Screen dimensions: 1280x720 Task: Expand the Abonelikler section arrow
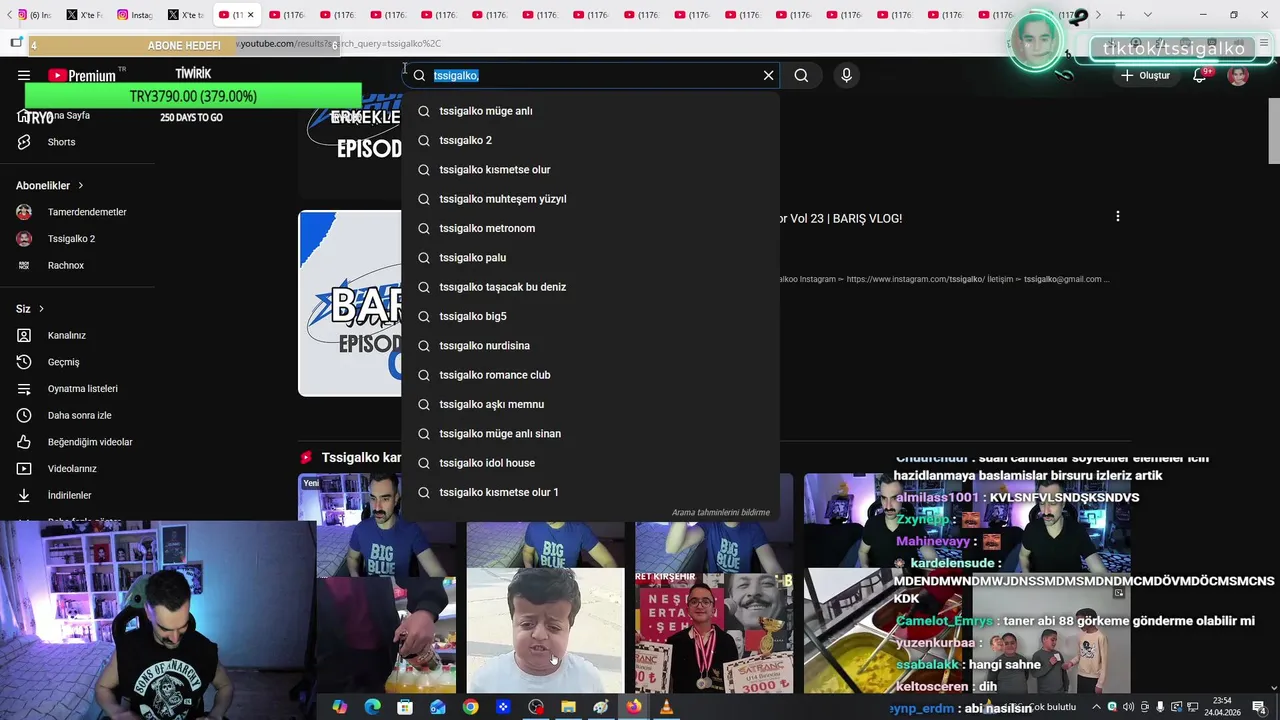(x=81, y=186)
